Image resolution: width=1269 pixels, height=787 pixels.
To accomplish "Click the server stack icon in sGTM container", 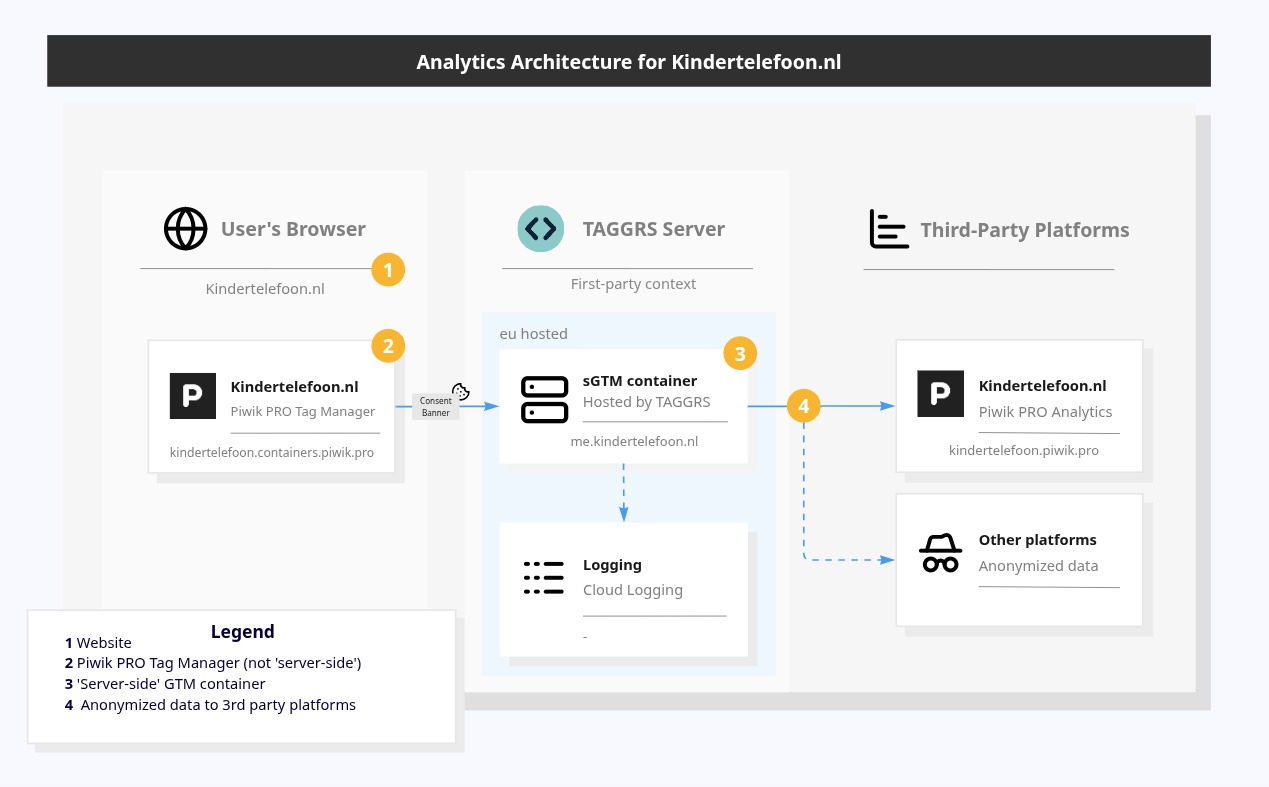I will [545, 400].
